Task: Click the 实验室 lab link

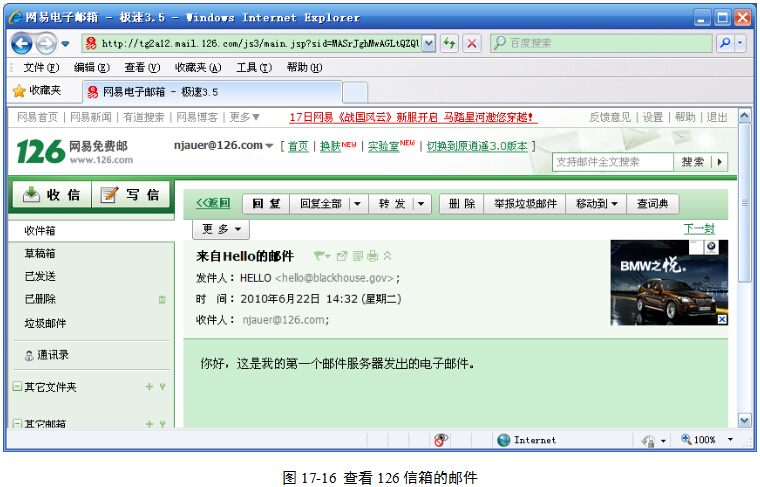Action: click(383, 146)
